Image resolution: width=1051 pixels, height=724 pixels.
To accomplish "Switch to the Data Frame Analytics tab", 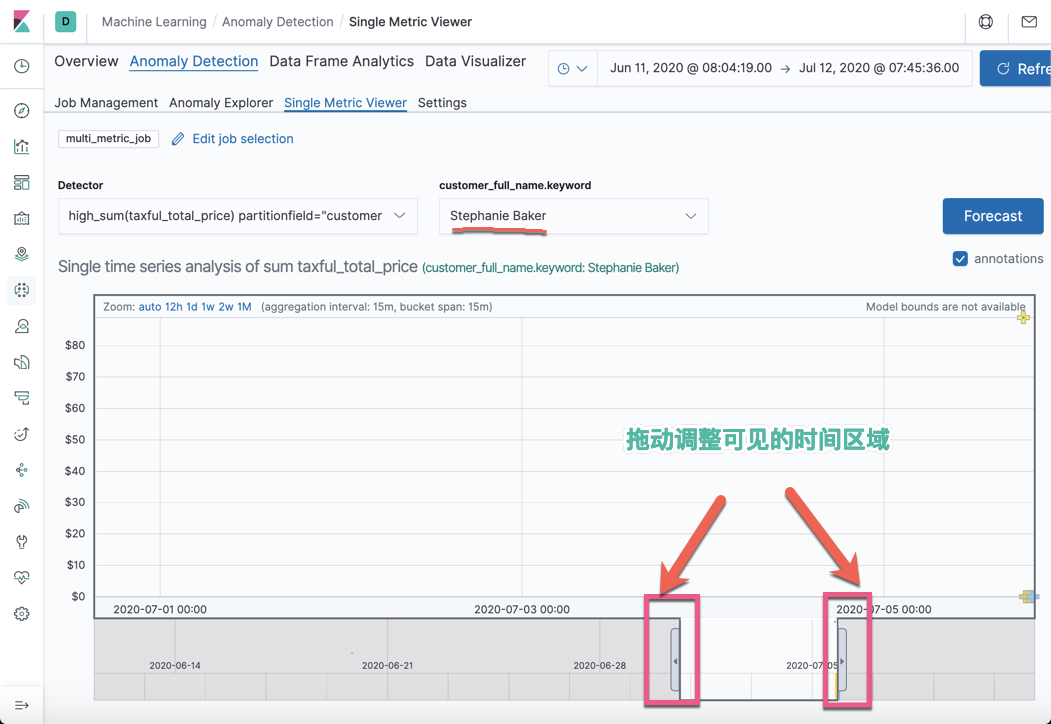I will (341, 61).
